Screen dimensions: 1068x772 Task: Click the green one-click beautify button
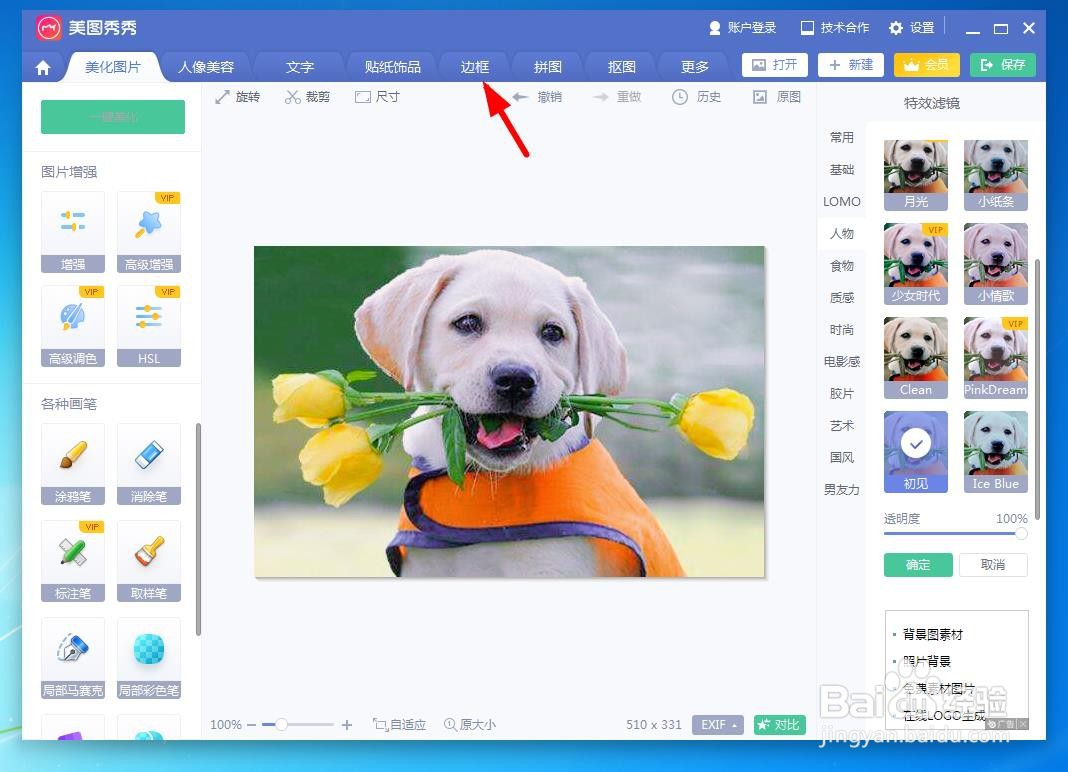113,117
